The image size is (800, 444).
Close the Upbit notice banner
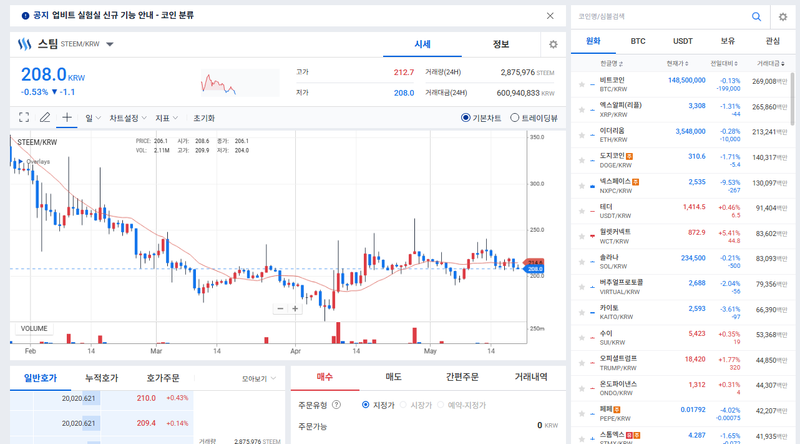(x=550, y=16)
